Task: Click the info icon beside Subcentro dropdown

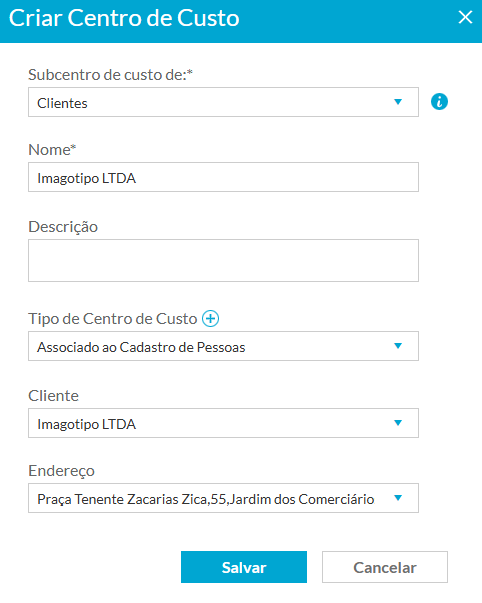Action: pos(439,102)
